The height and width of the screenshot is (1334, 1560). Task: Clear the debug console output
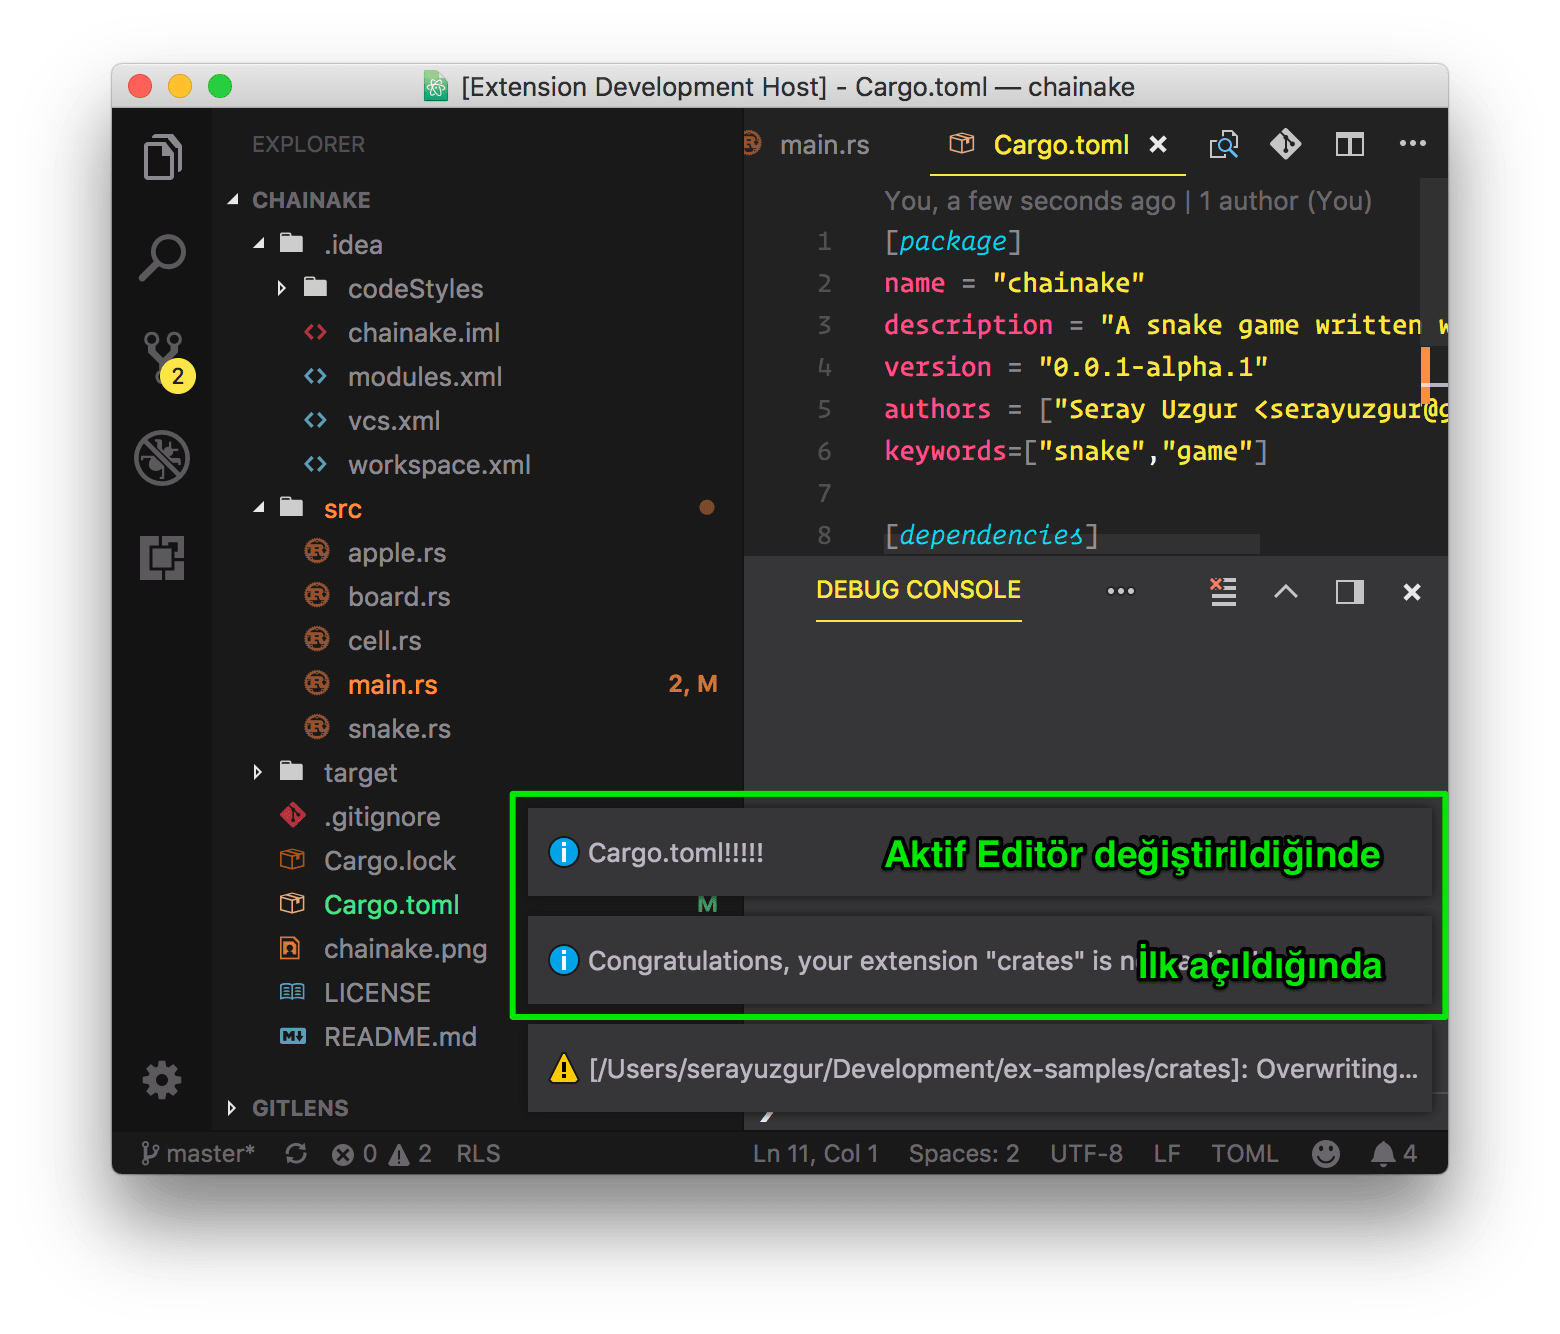click(x=1223, y=592)
